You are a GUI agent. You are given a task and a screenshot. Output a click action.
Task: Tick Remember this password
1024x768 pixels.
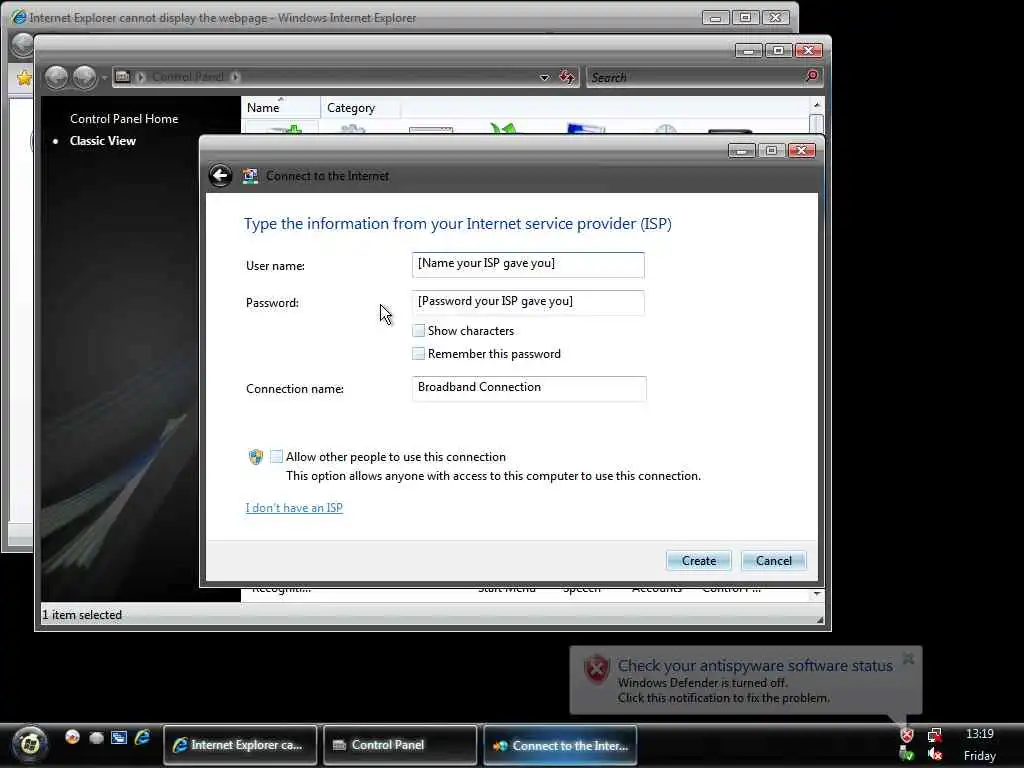tap(419, 353)
